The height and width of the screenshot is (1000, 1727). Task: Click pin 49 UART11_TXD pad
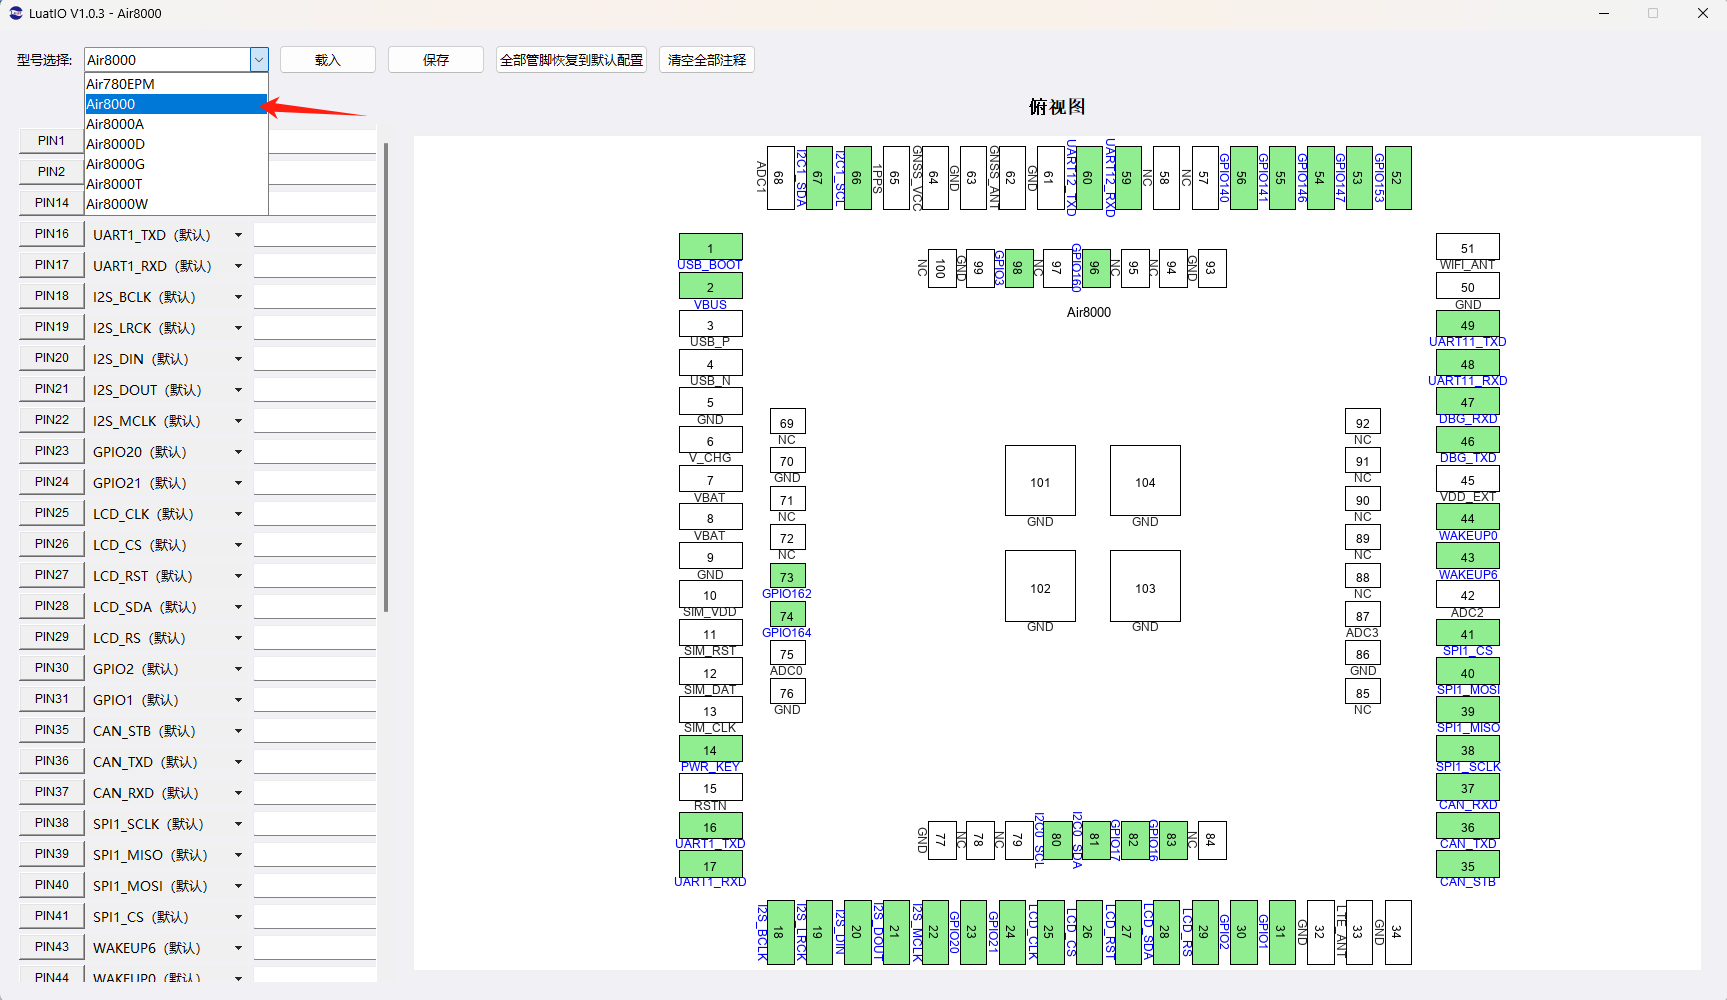pyautogui.click(x=1467, y=324)
